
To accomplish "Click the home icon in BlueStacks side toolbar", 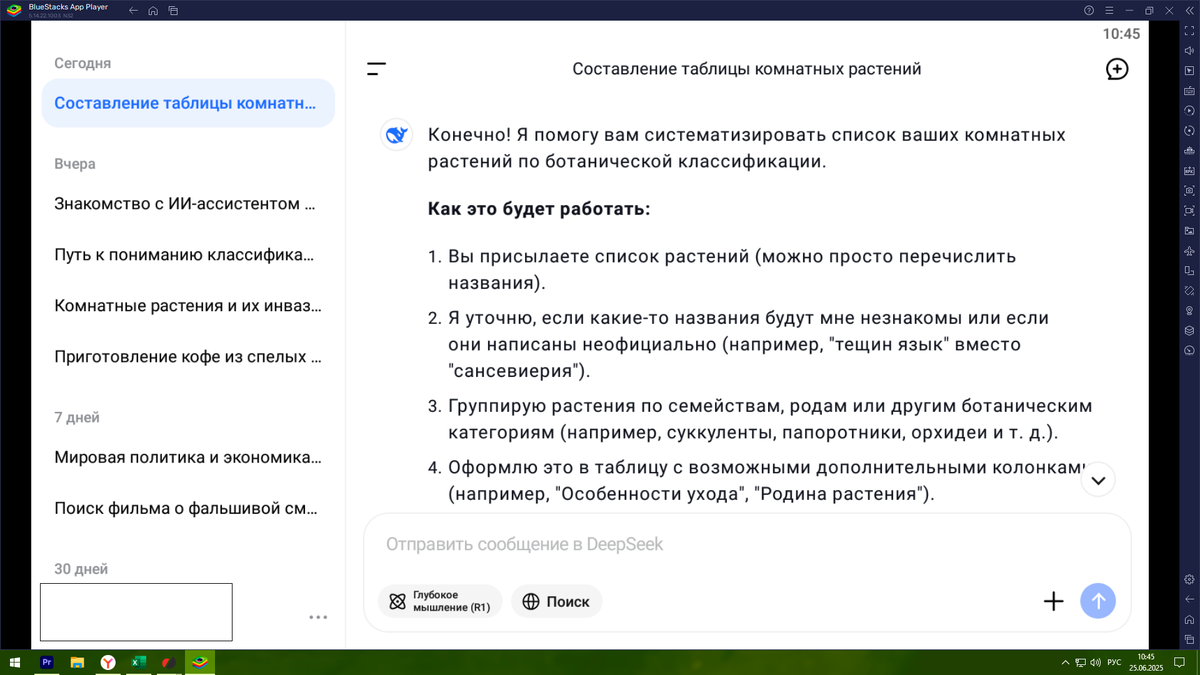I will tap(1189, 619).
